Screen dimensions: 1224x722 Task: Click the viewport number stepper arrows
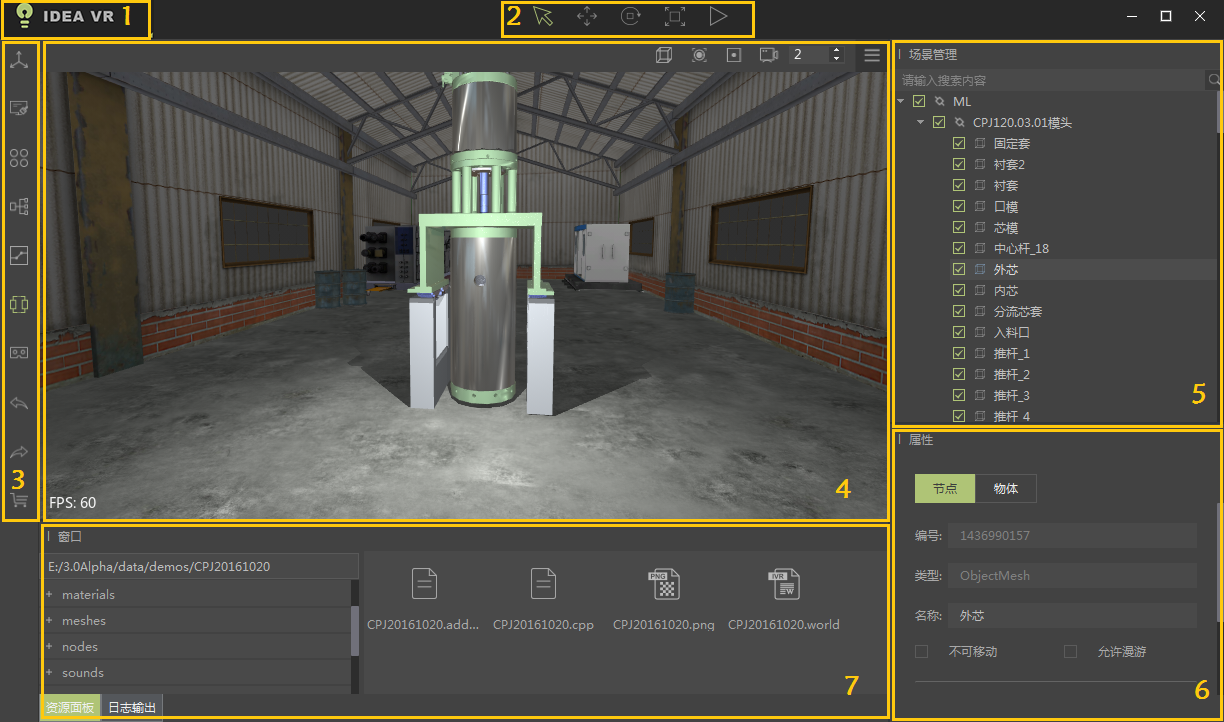pyautogui.click(x=836, y=55)
